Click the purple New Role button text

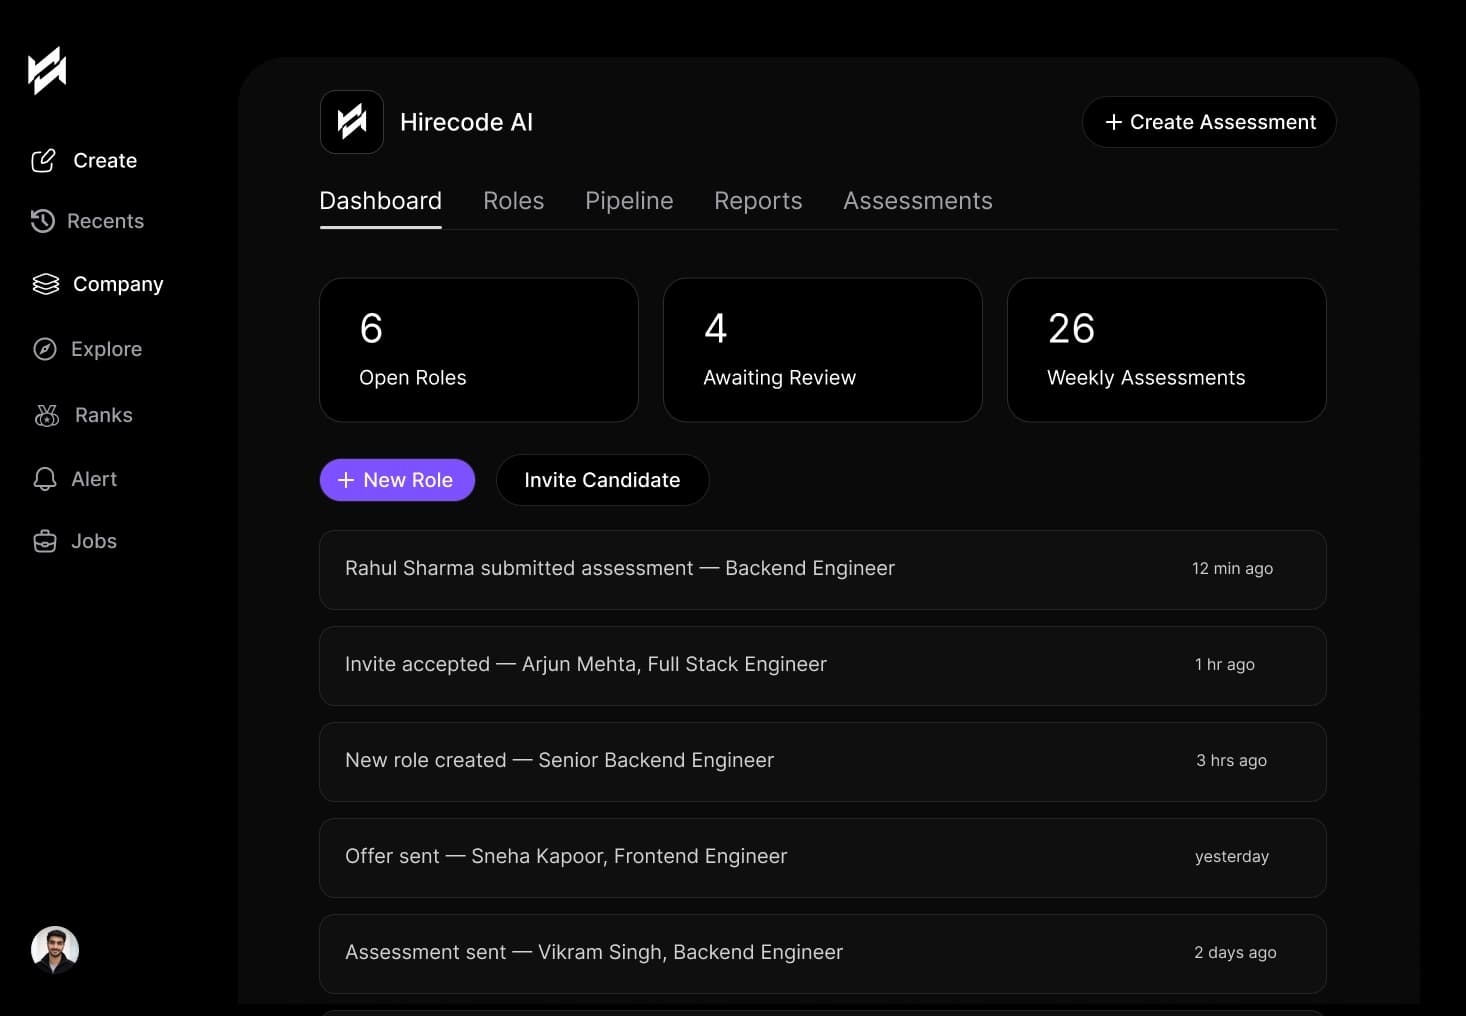408,480
